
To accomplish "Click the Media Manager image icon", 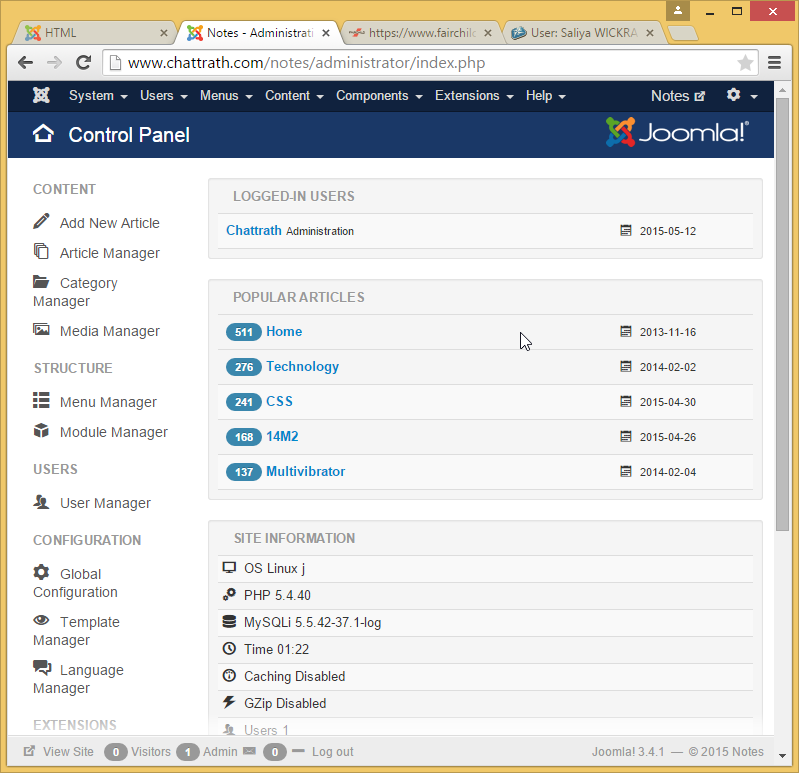I will pos(41,330).
